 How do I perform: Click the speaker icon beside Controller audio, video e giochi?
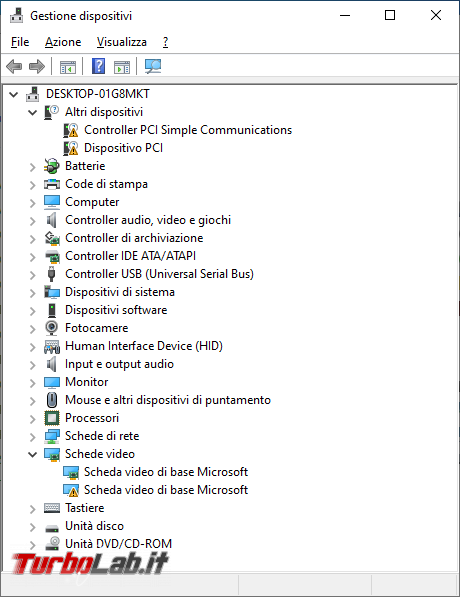point(51,220)
